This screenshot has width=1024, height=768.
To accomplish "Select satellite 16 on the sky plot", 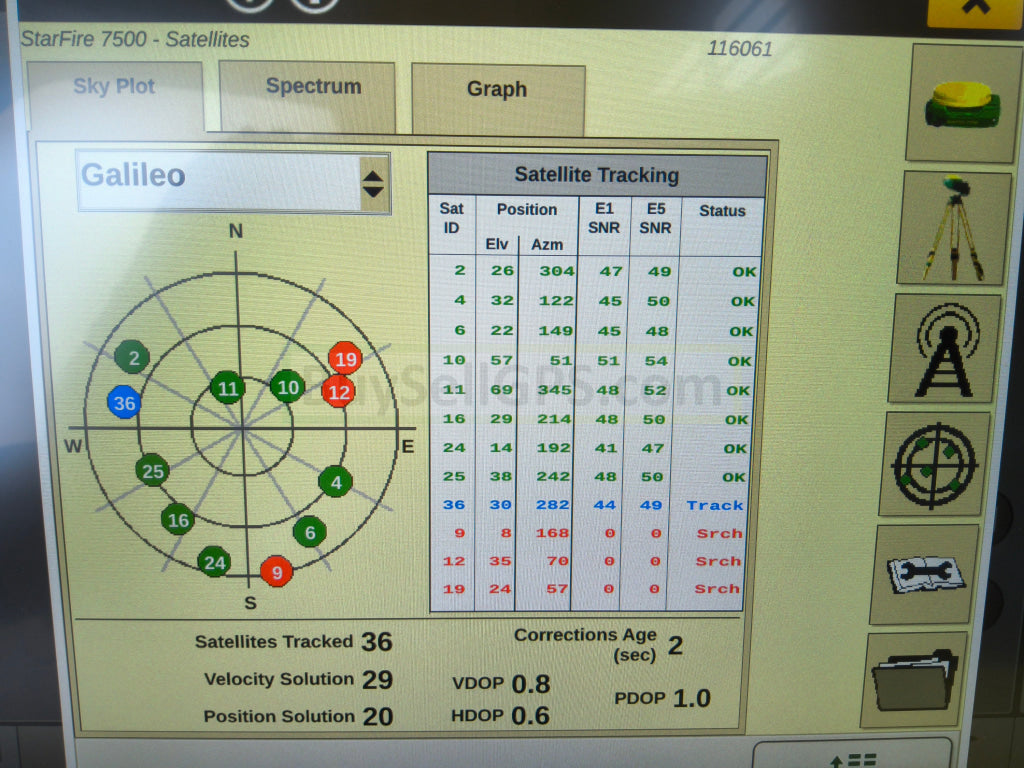I will [178, 519].
